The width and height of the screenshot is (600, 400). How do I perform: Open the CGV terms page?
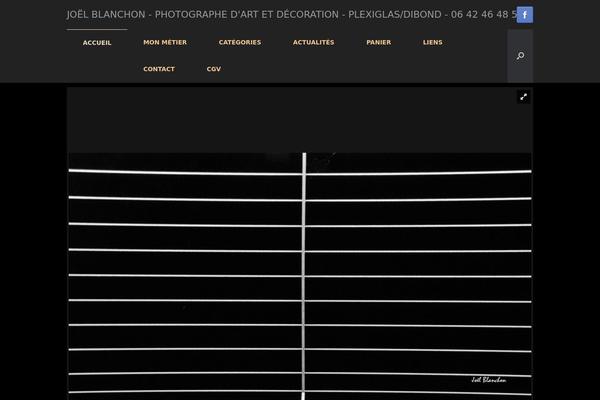(x=214, y=69)
